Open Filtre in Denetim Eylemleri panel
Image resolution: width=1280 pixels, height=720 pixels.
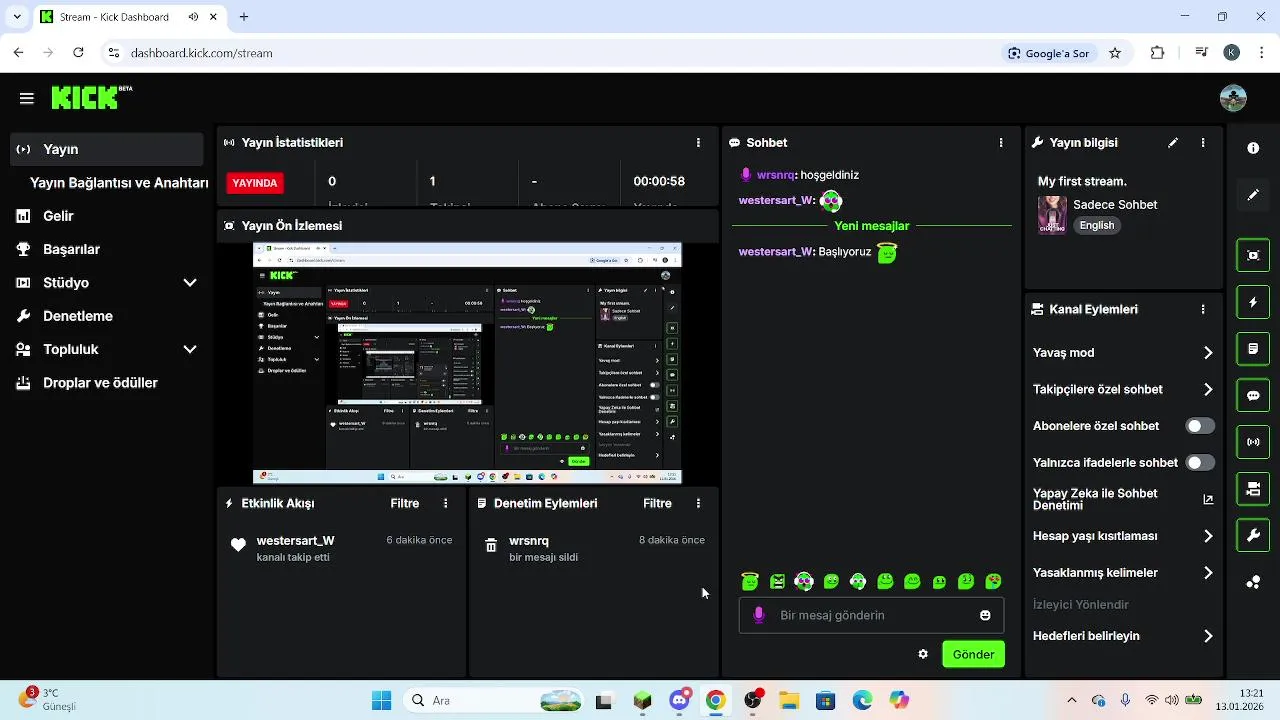(657, 504)
